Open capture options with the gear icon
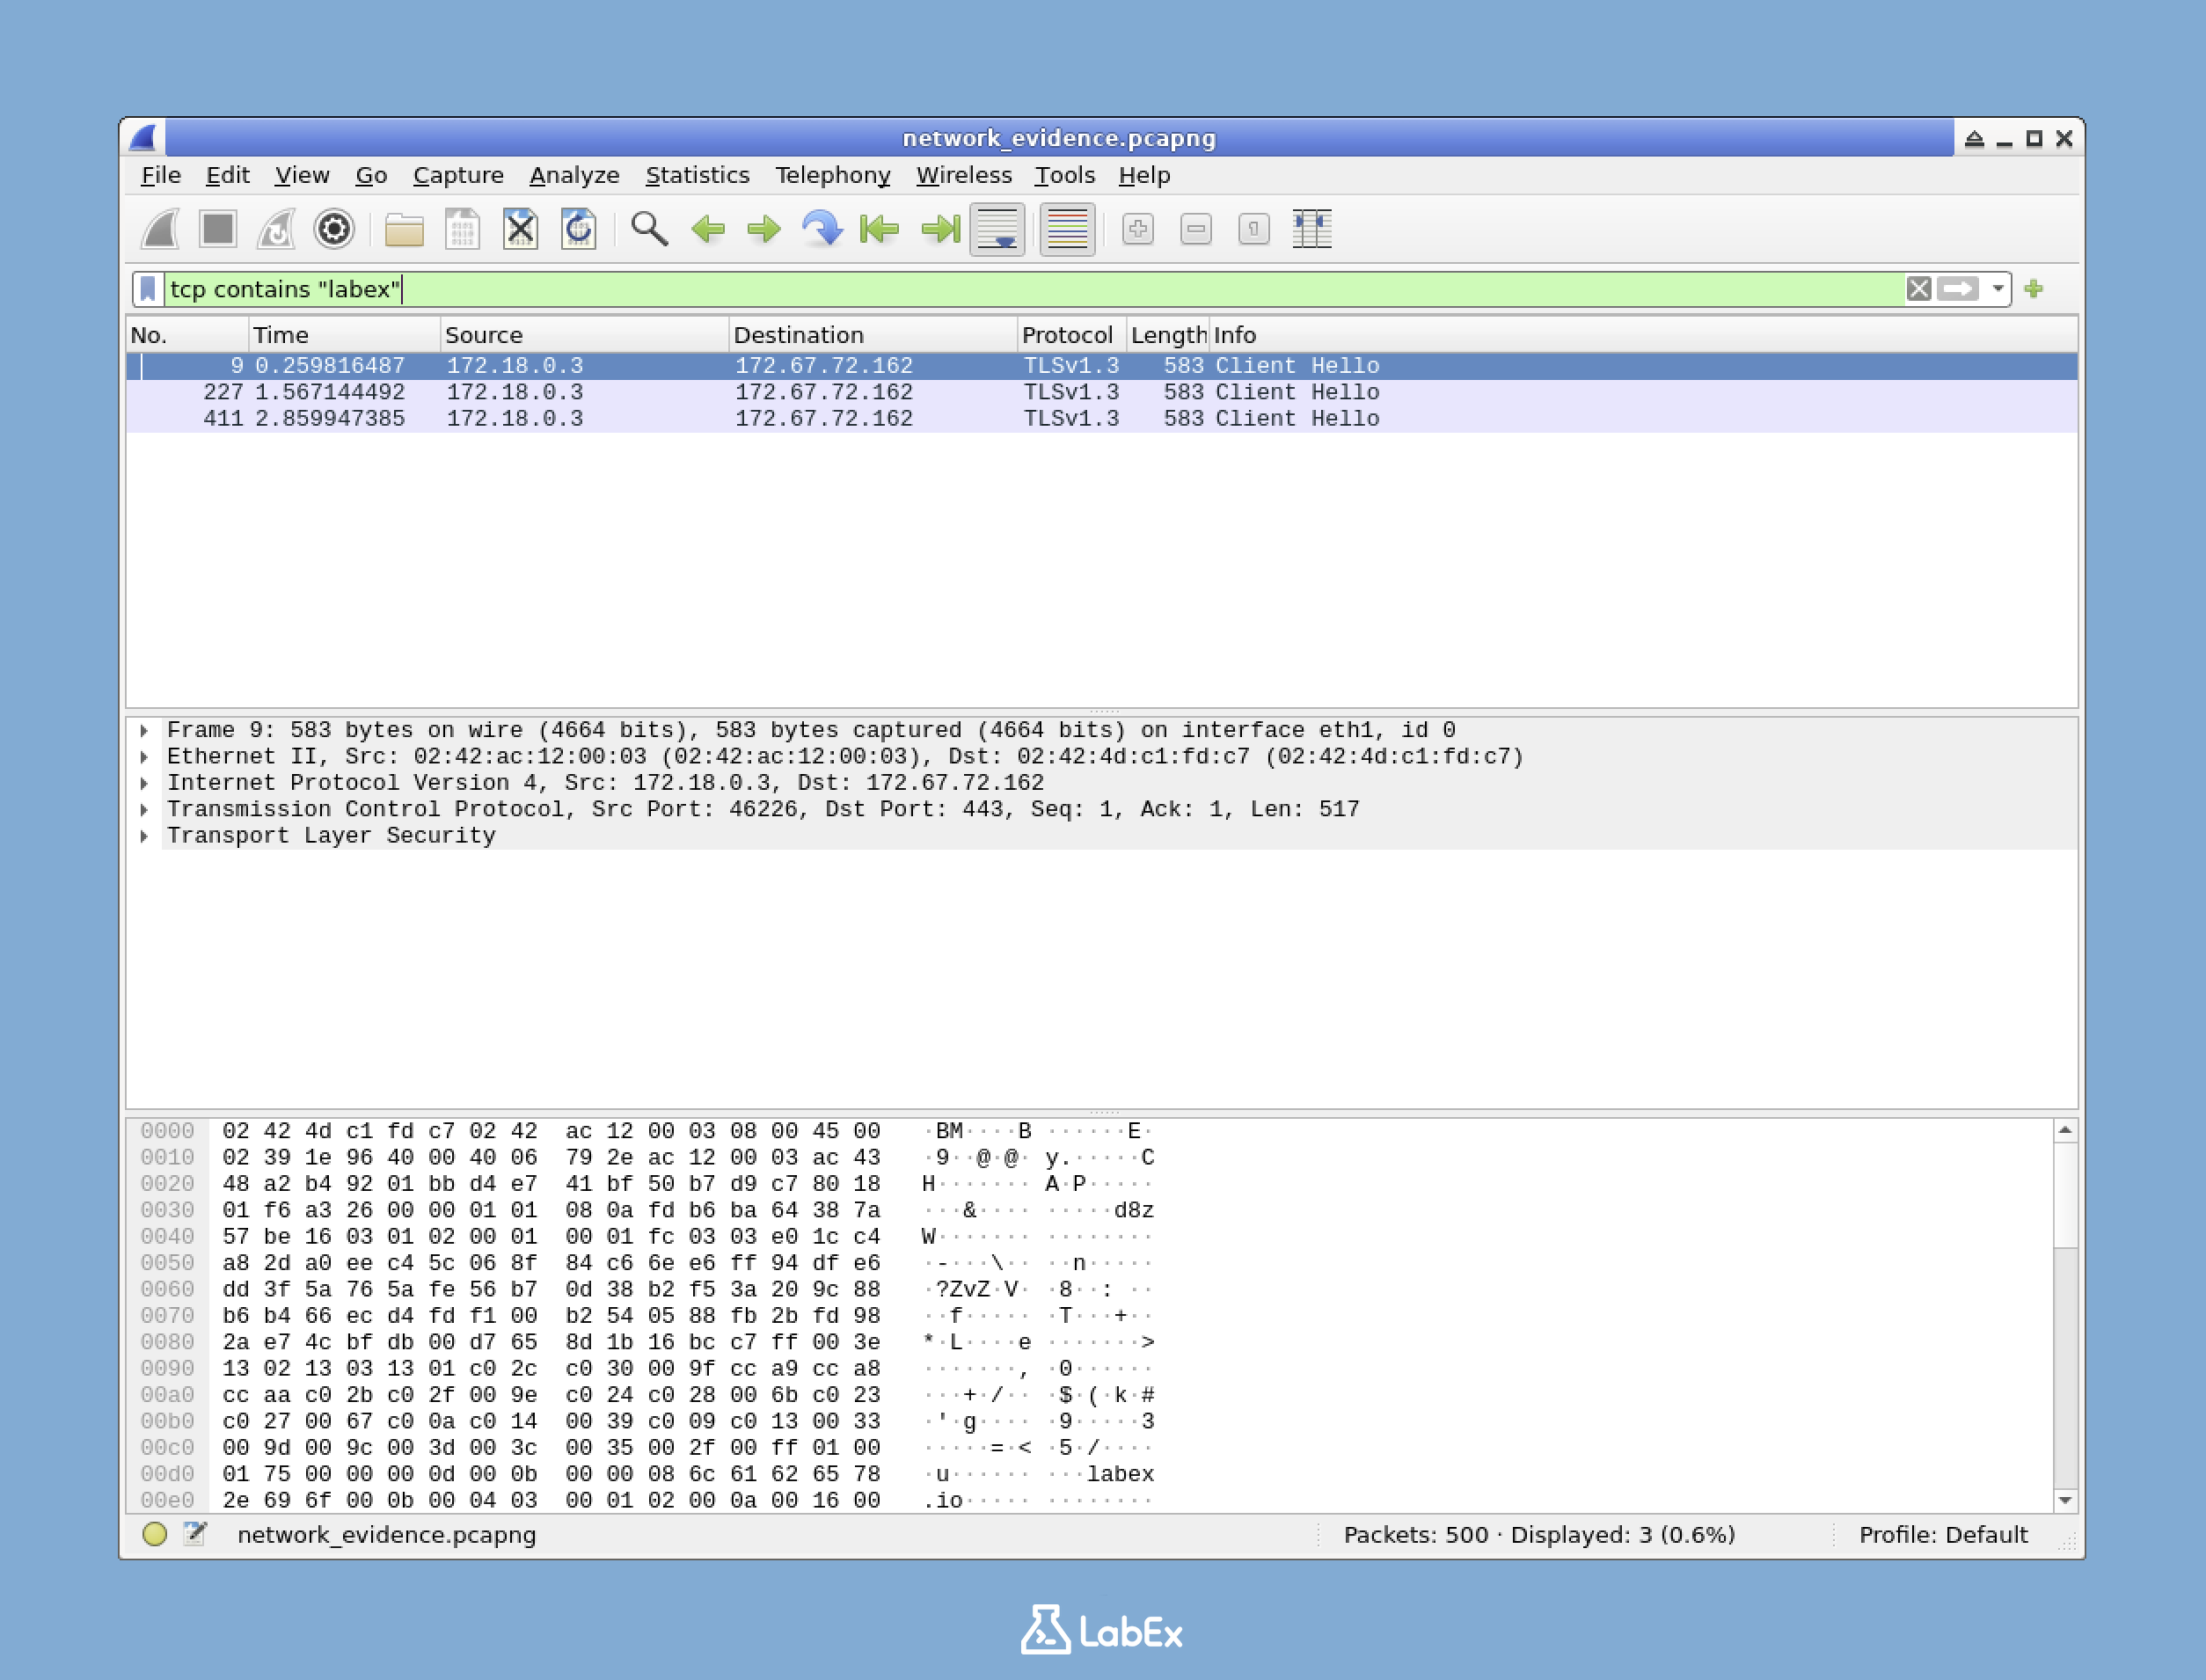The image size is (2206, 1680). click(x=335, y=229)
